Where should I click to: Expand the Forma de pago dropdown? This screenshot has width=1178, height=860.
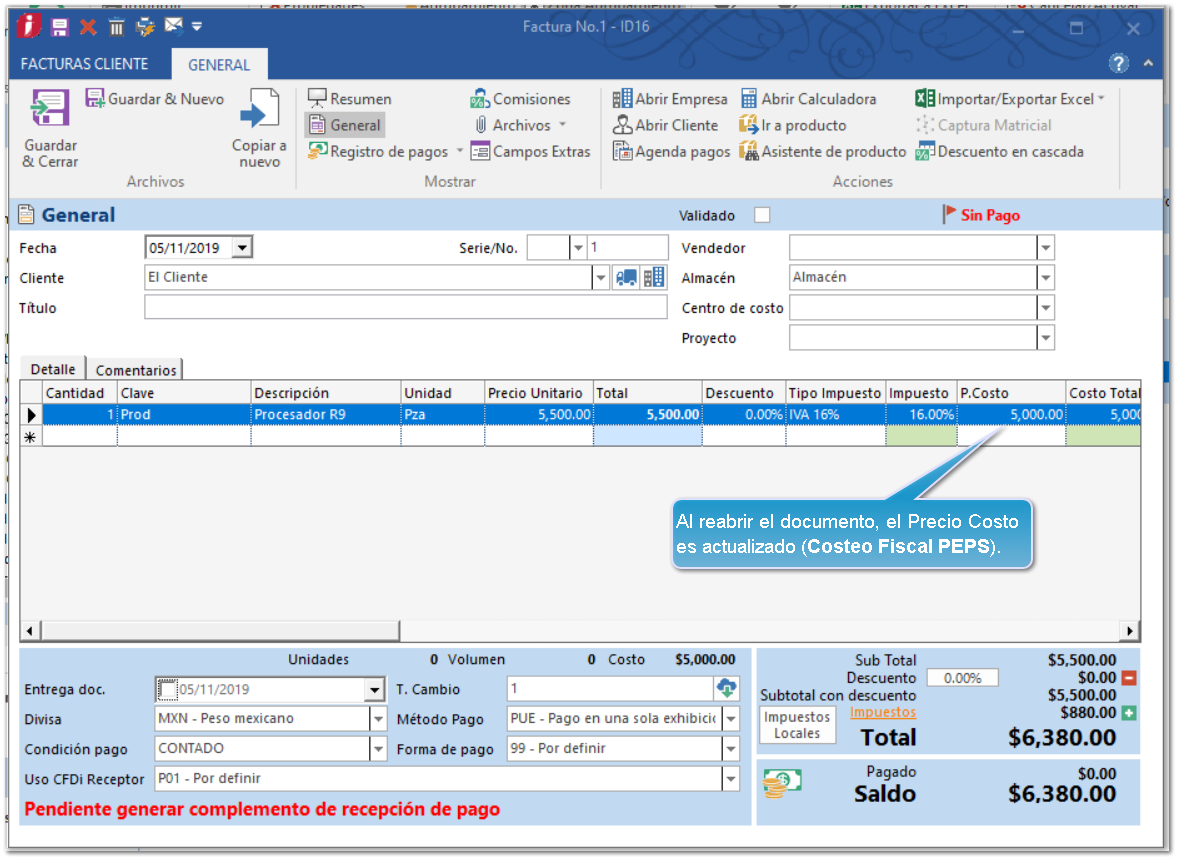(x=731, y=749)
